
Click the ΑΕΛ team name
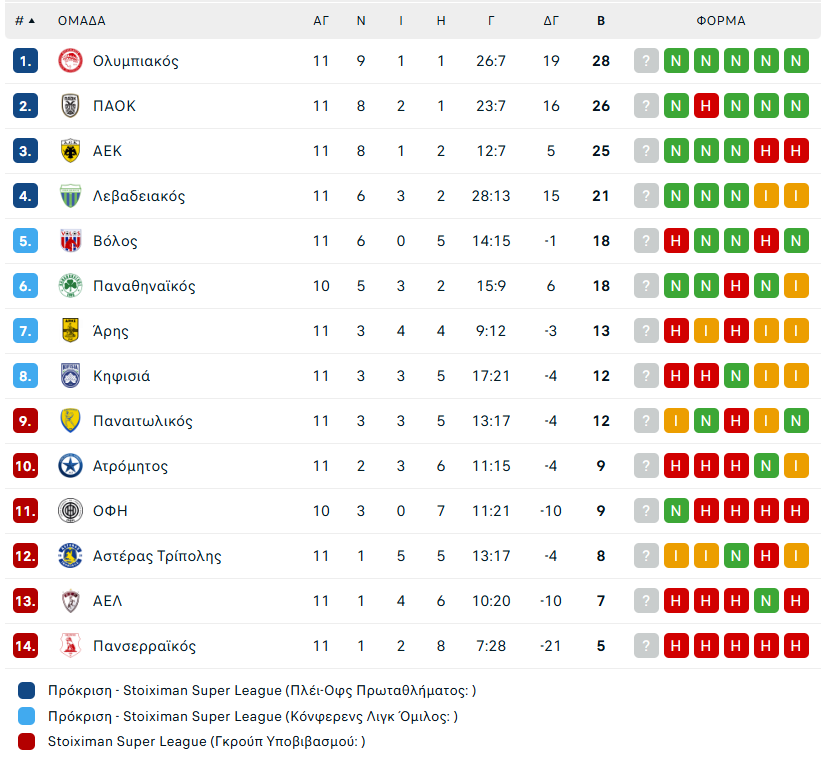pyautogui.click(x=107, y=601)
